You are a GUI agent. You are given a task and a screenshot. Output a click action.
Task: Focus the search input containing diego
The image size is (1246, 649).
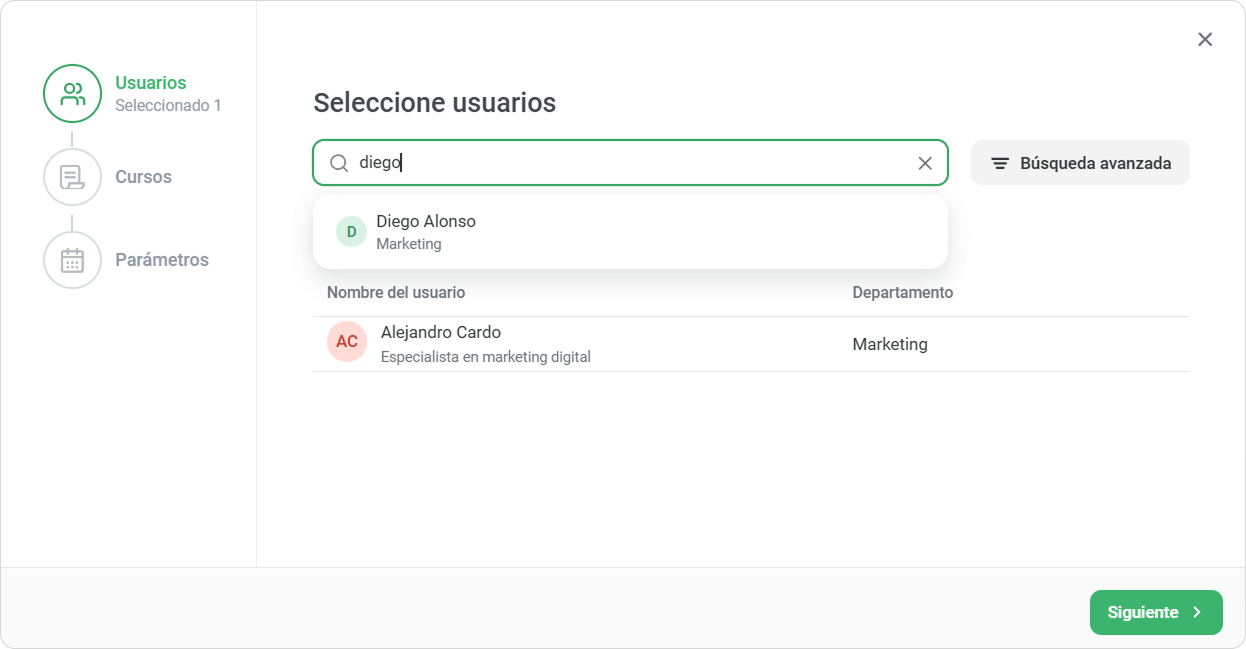[630, 163]
